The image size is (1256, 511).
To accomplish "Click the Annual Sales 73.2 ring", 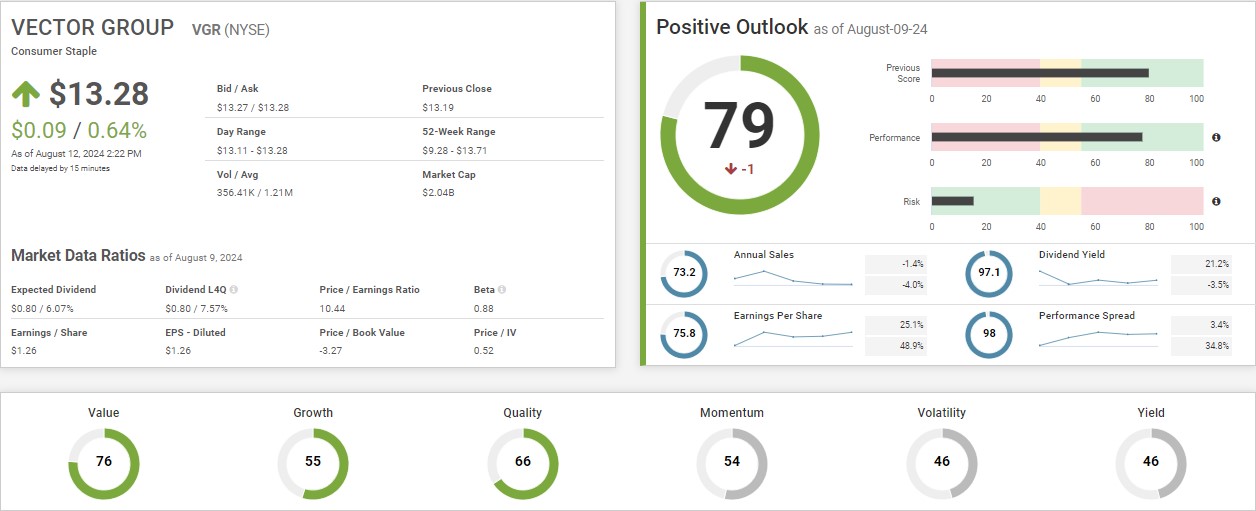I will [x=684, y=272].
